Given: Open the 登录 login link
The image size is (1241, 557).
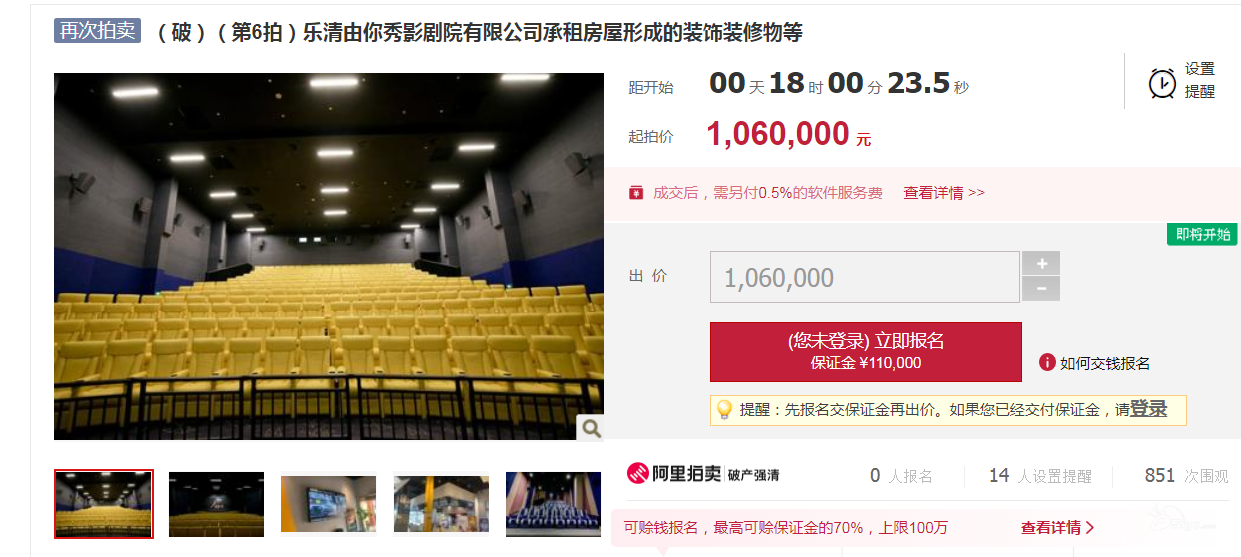Looking at the screenshot, I should click(1149, 409).
